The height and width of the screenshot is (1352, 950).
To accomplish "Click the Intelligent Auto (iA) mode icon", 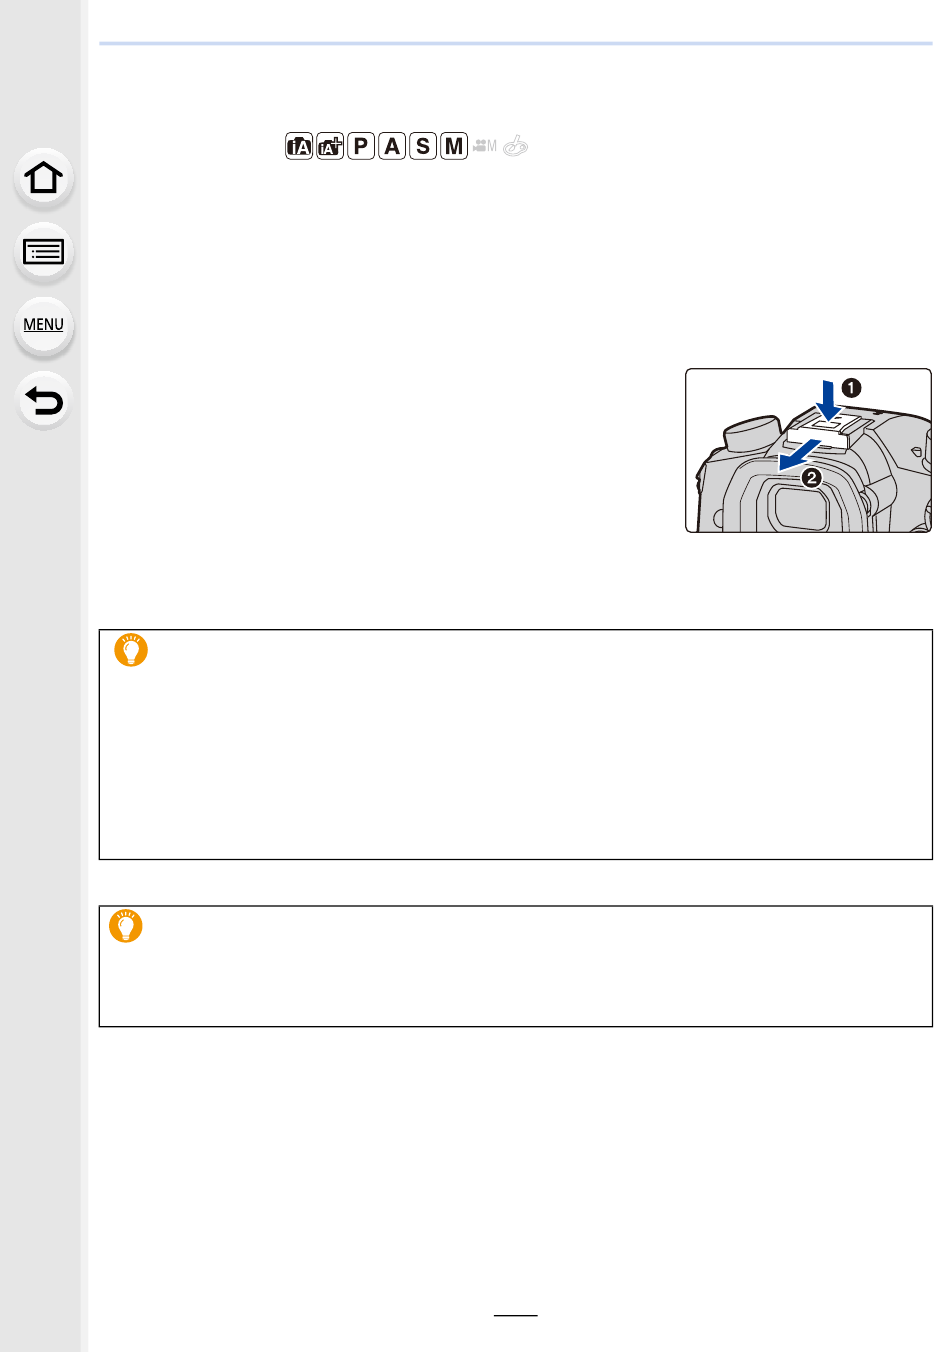I will click(299, 146).
